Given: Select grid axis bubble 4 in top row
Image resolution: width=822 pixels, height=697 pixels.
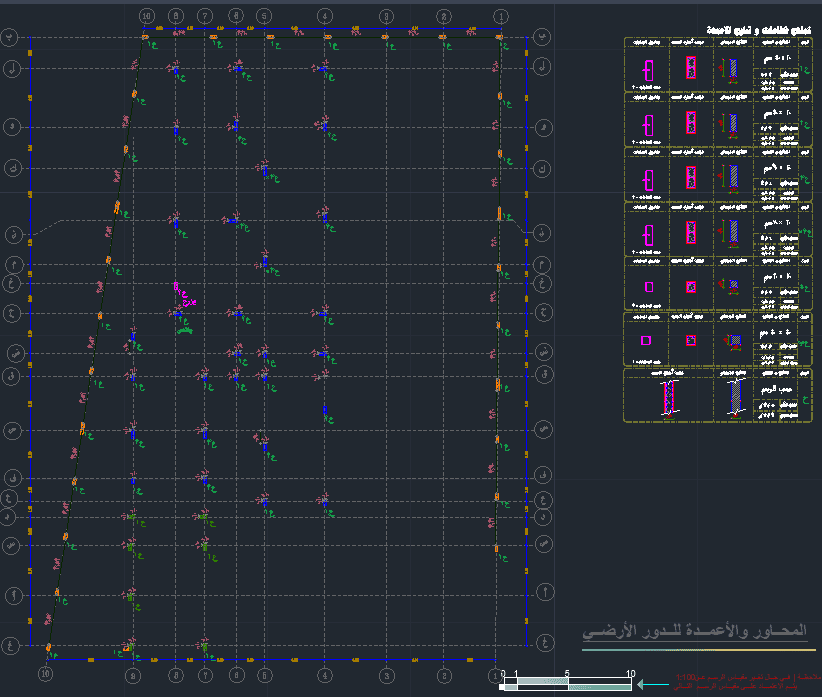Looking at the screenshot, I should coord(325,16).
